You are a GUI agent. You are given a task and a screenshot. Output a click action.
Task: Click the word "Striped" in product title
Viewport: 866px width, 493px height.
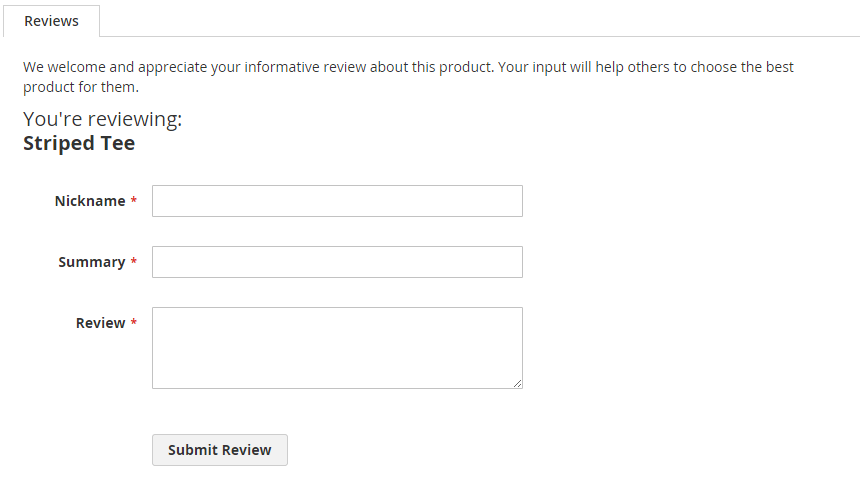click(59, 143)
